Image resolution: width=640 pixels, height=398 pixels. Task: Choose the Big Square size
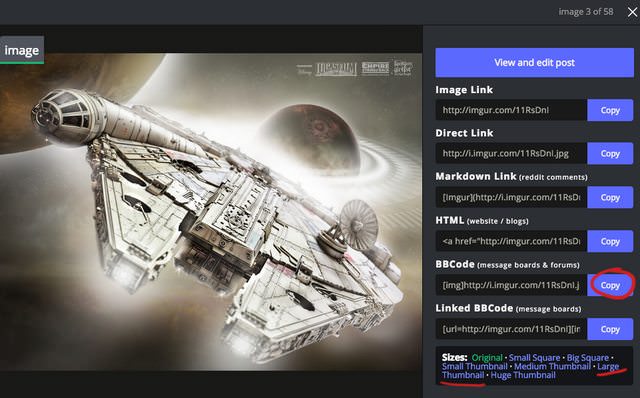[x=587, y=358]
